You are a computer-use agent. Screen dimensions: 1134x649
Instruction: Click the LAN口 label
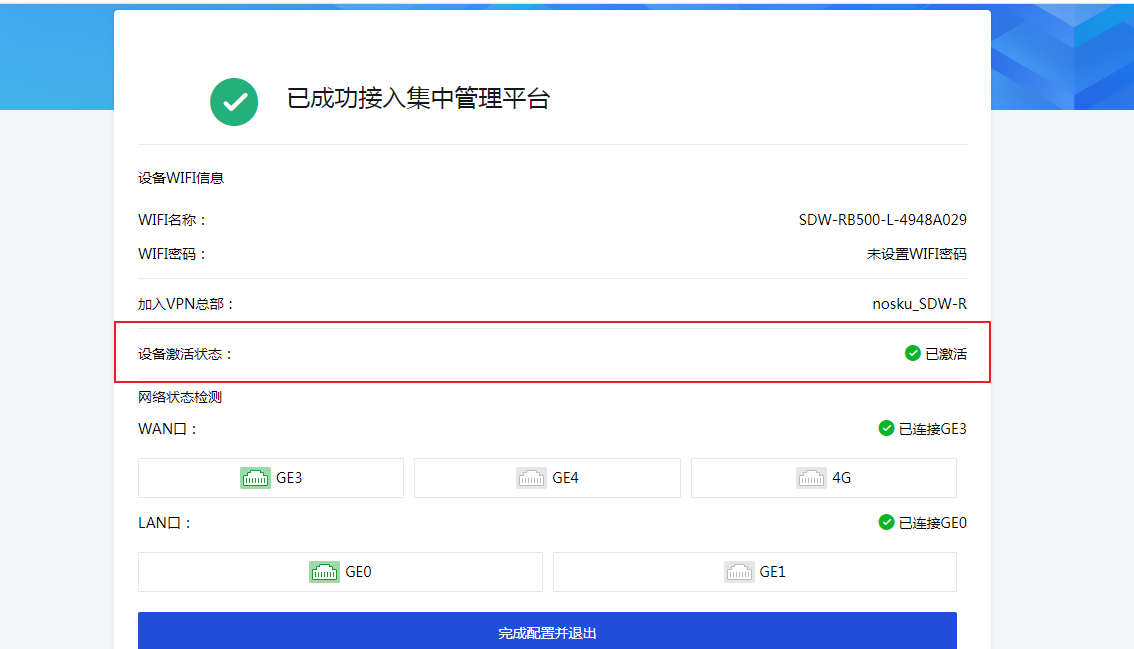(164, 523)
